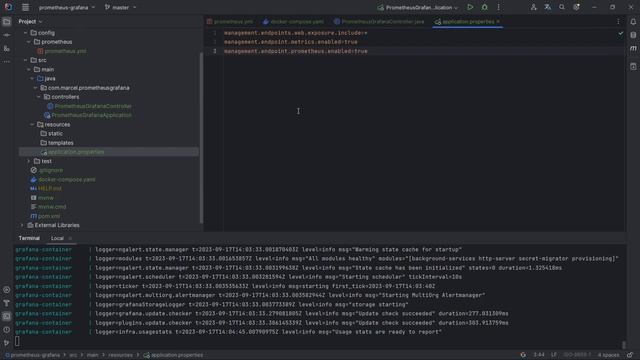
Task: Open the master branch dropdown
Action: click(120, 7)
